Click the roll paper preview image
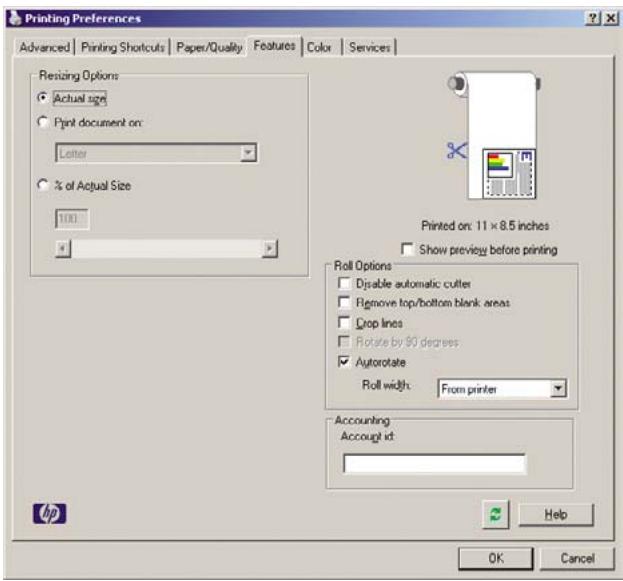The image size is (623, 581). (495, 135)
